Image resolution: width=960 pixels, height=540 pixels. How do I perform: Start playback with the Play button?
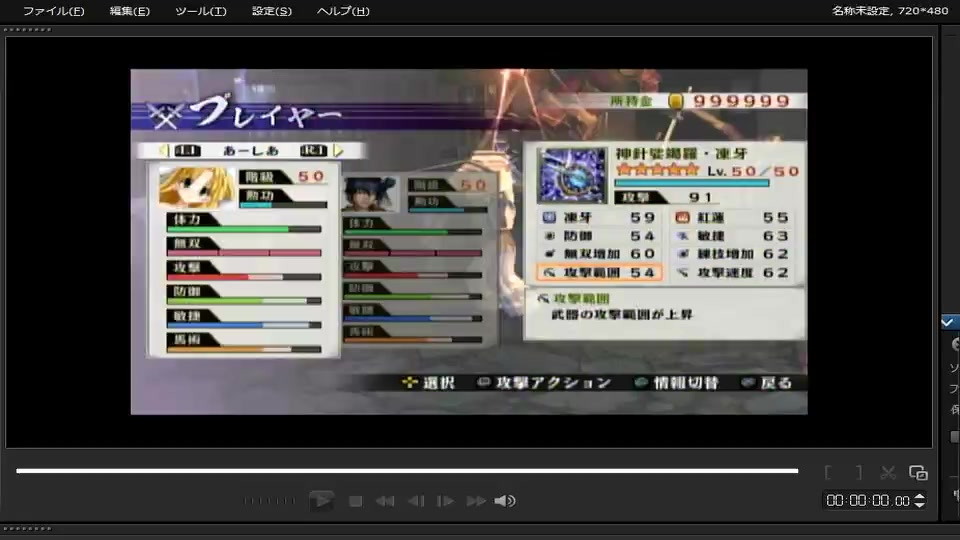pos(321,501)
